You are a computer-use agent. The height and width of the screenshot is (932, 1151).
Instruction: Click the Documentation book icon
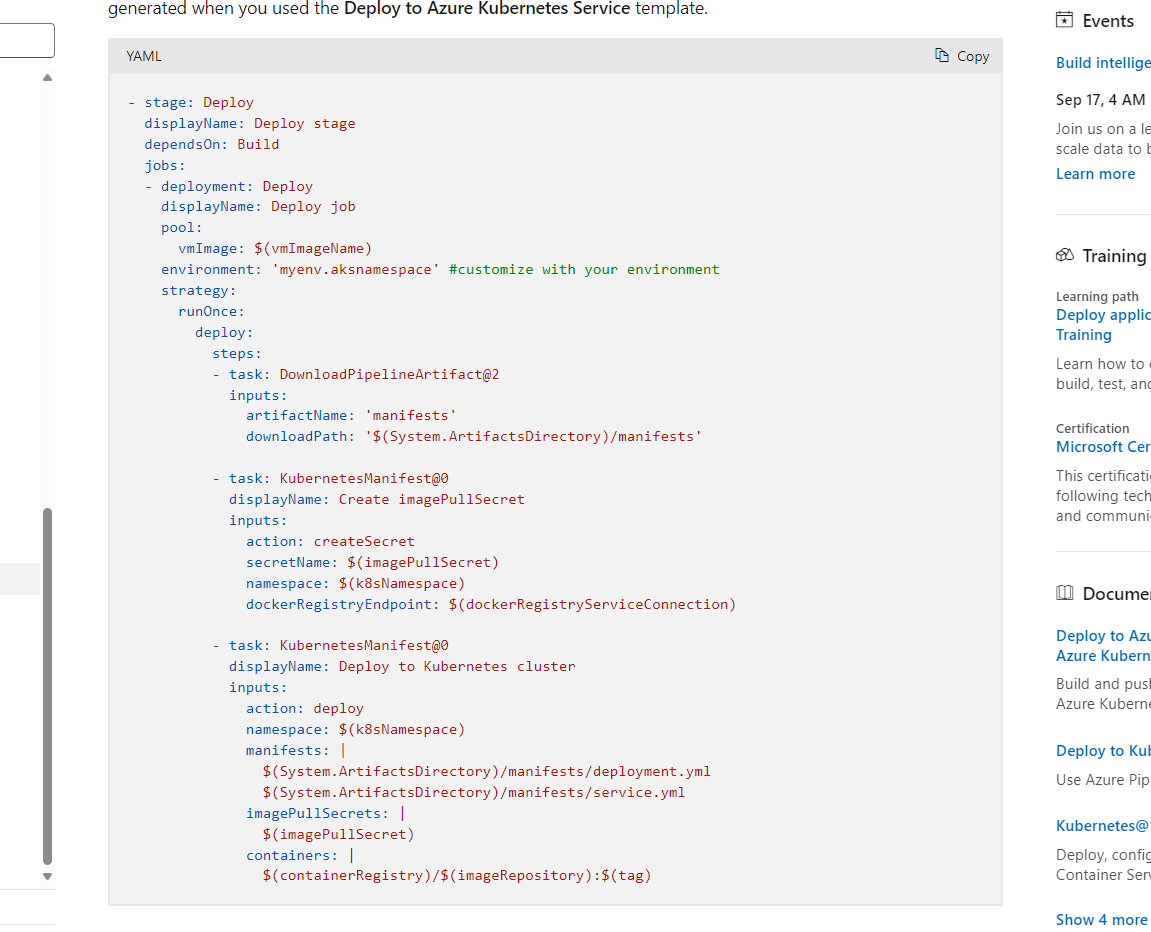[x=1064, y=593]
